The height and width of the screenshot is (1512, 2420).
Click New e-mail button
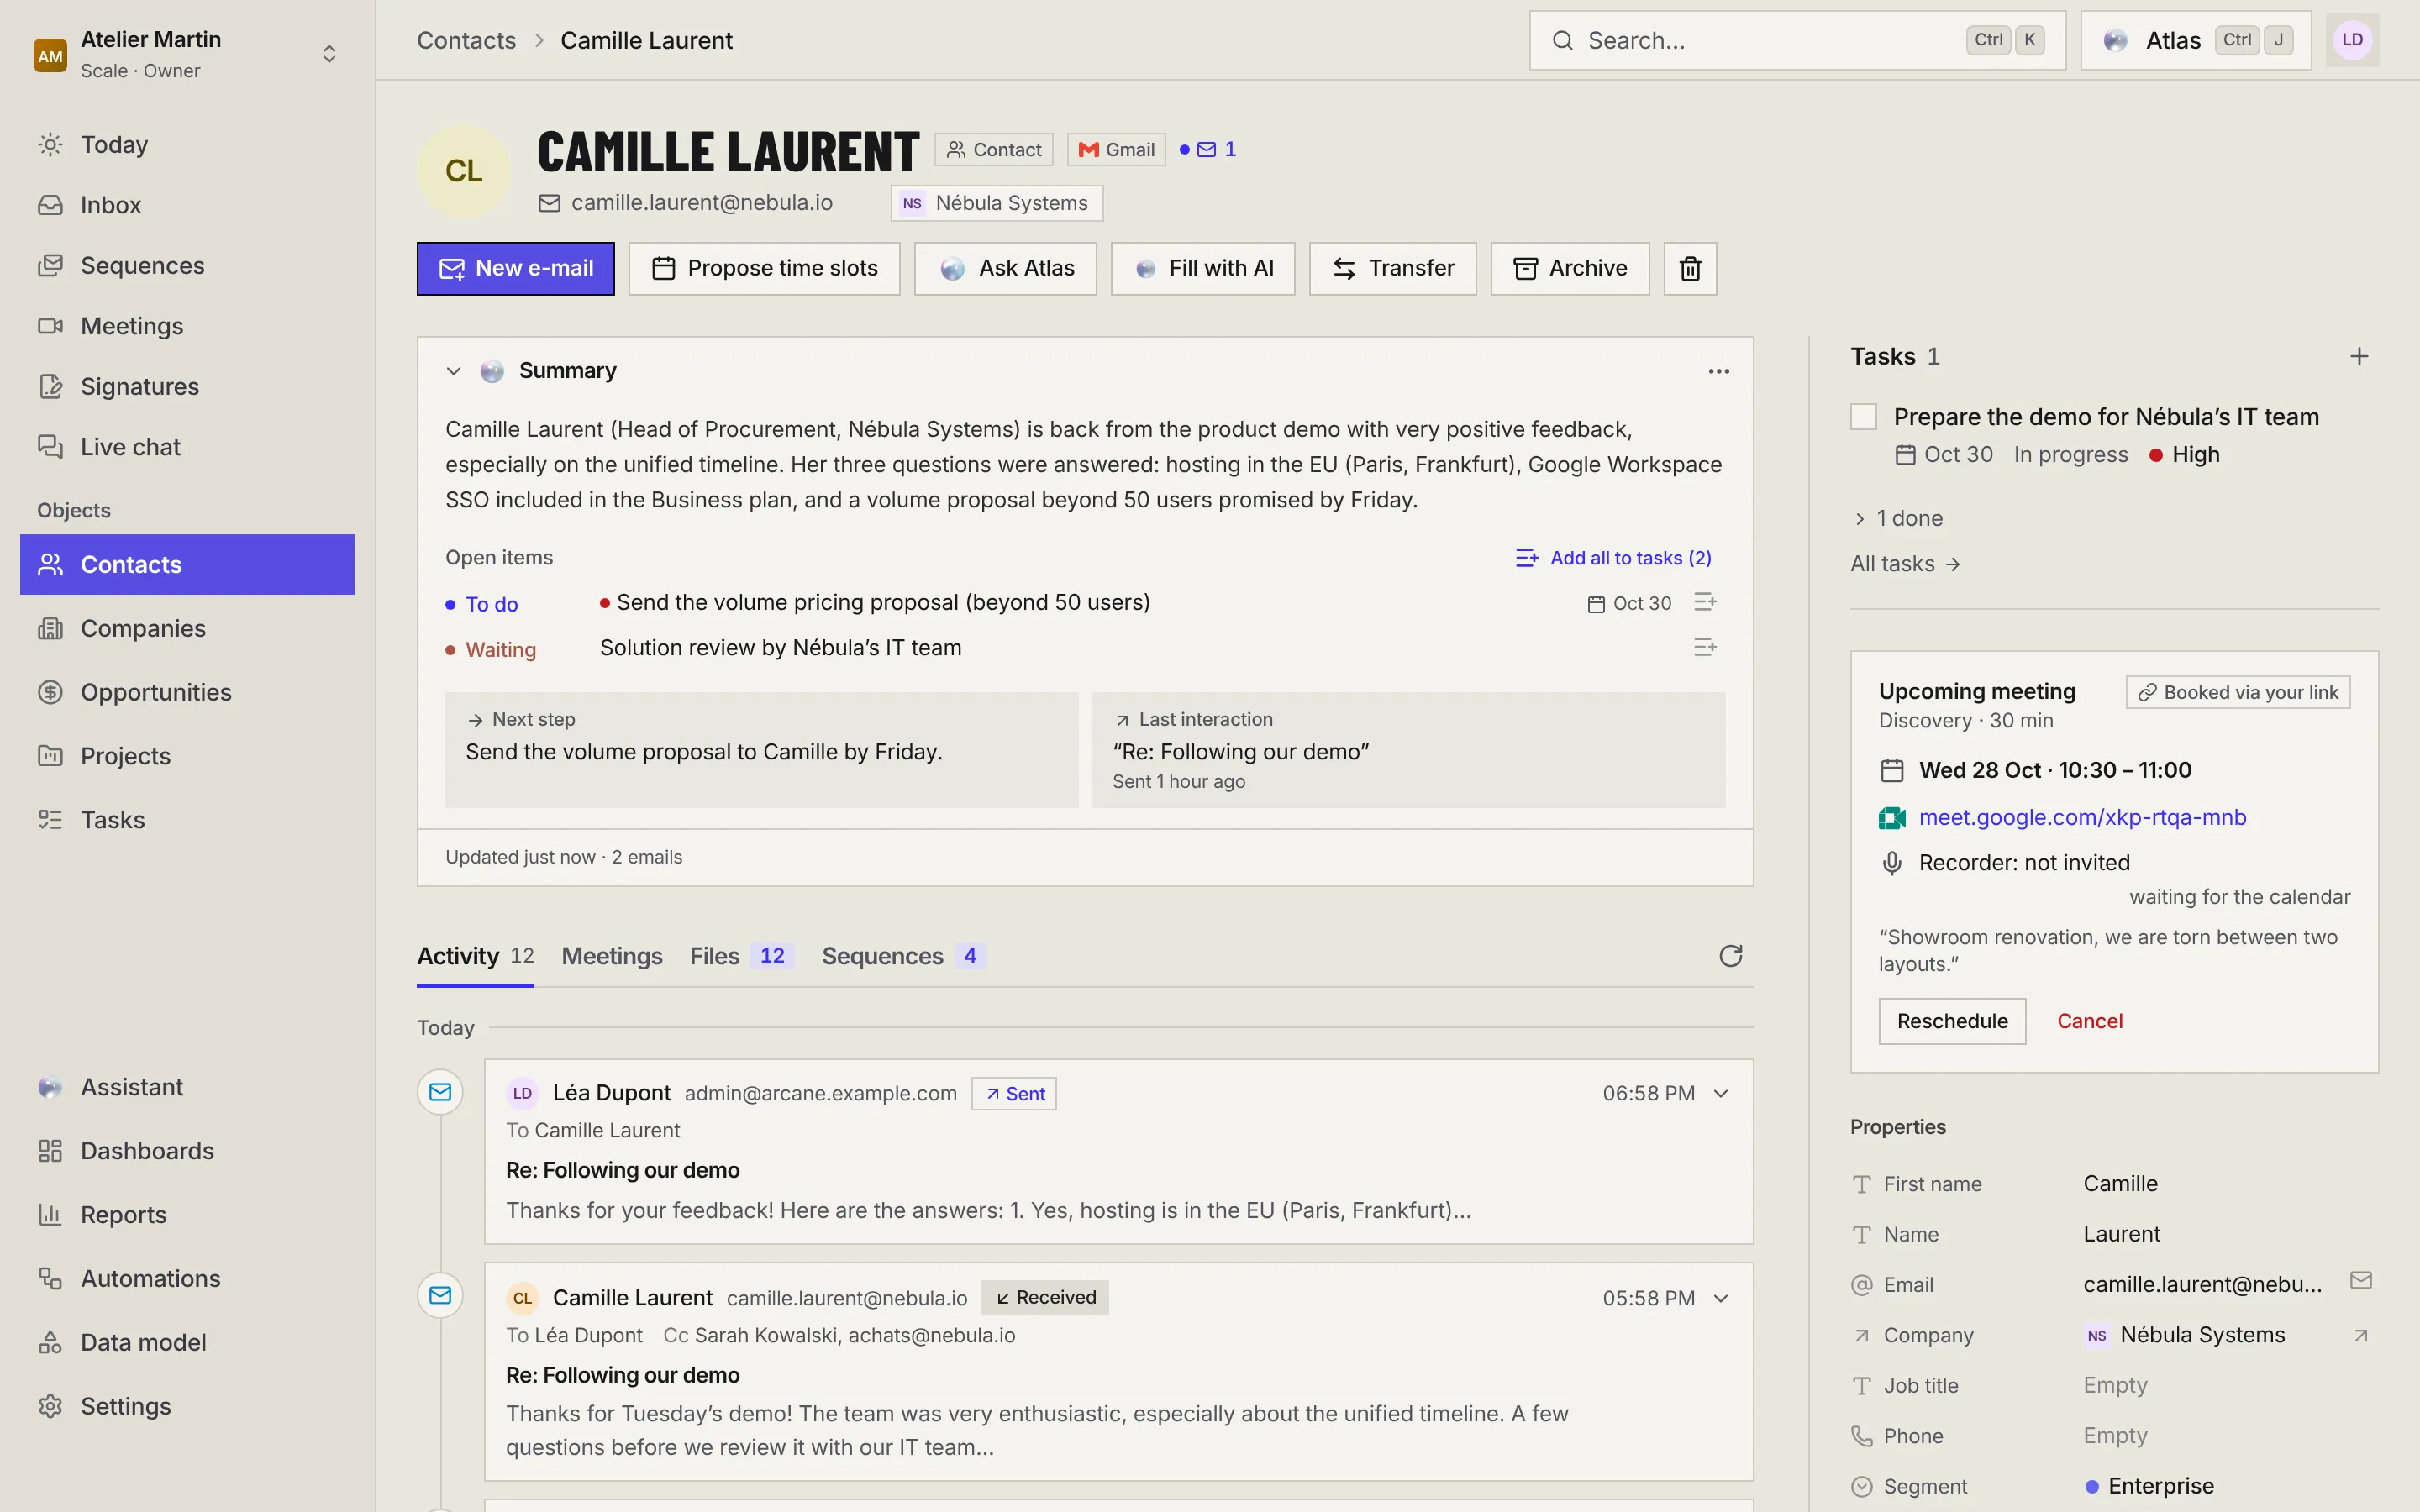click(516, 268)
